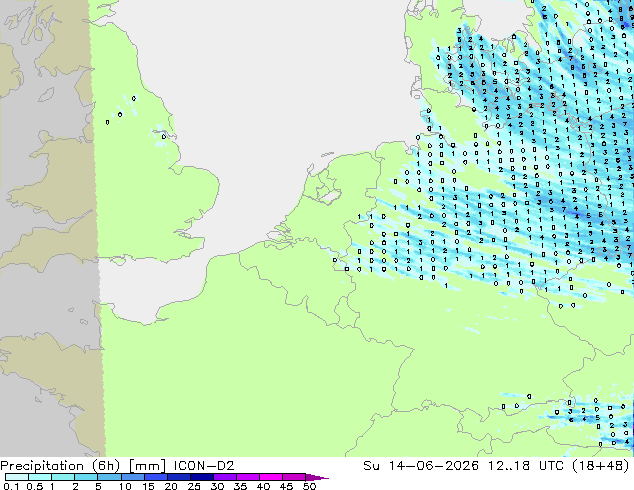The width and height of the screenshot is (634, 490).
Task: Click the 25–30 mm dark blue legend box
Action: point(201,477)
